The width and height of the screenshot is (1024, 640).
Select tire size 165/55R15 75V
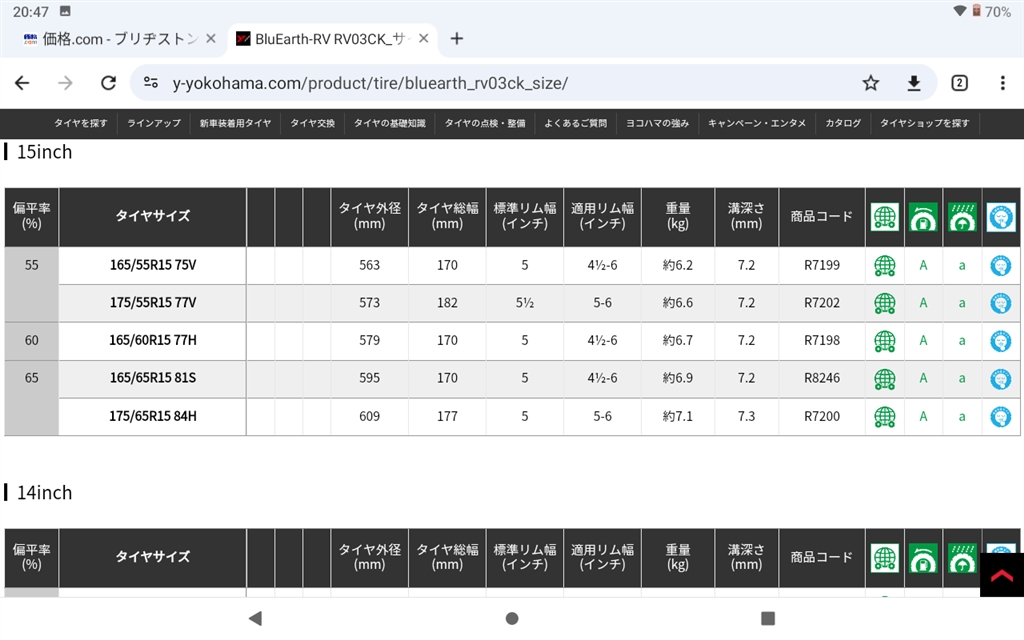pos(153,265)
